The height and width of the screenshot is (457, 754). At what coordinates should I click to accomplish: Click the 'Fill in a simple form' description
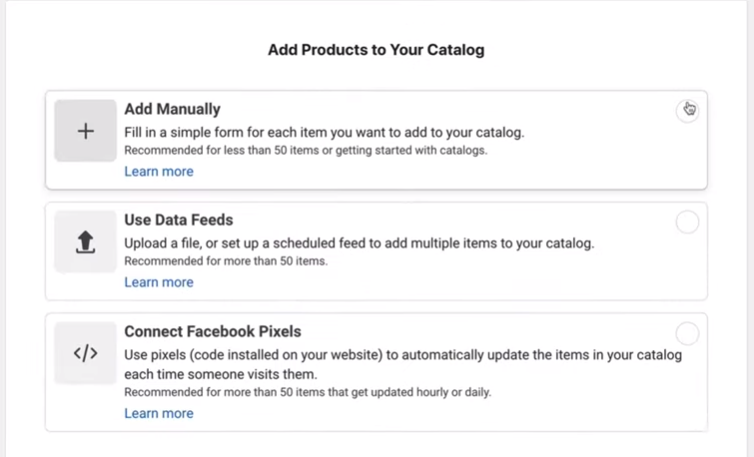click(324, 132)
